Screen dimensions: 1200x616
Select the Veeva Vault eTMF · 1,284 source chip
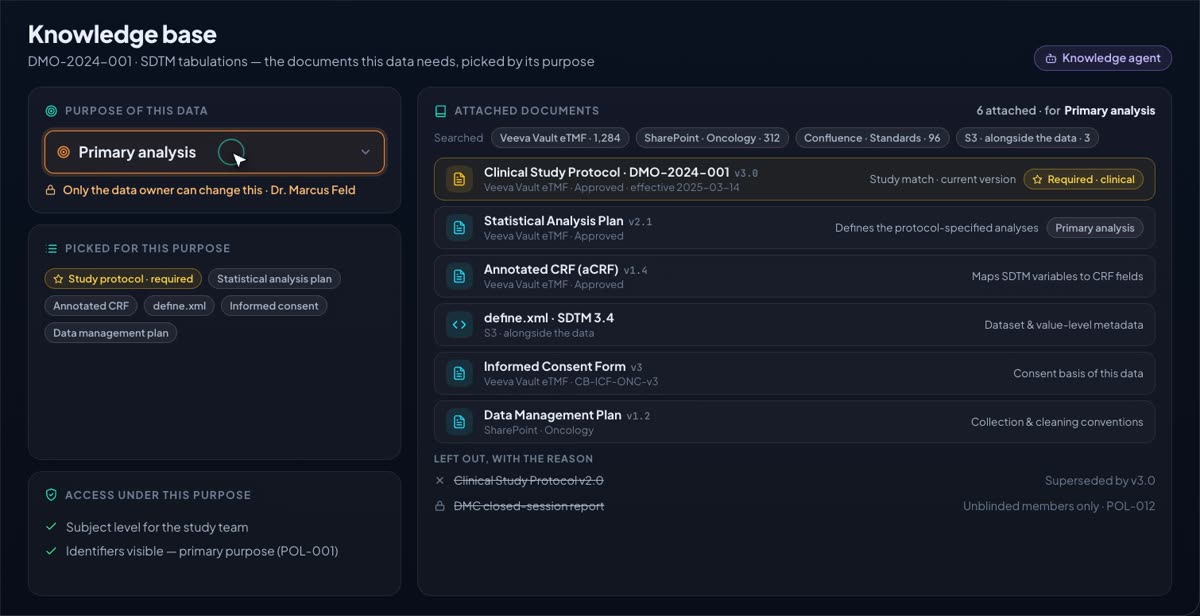tap(559, 138)
